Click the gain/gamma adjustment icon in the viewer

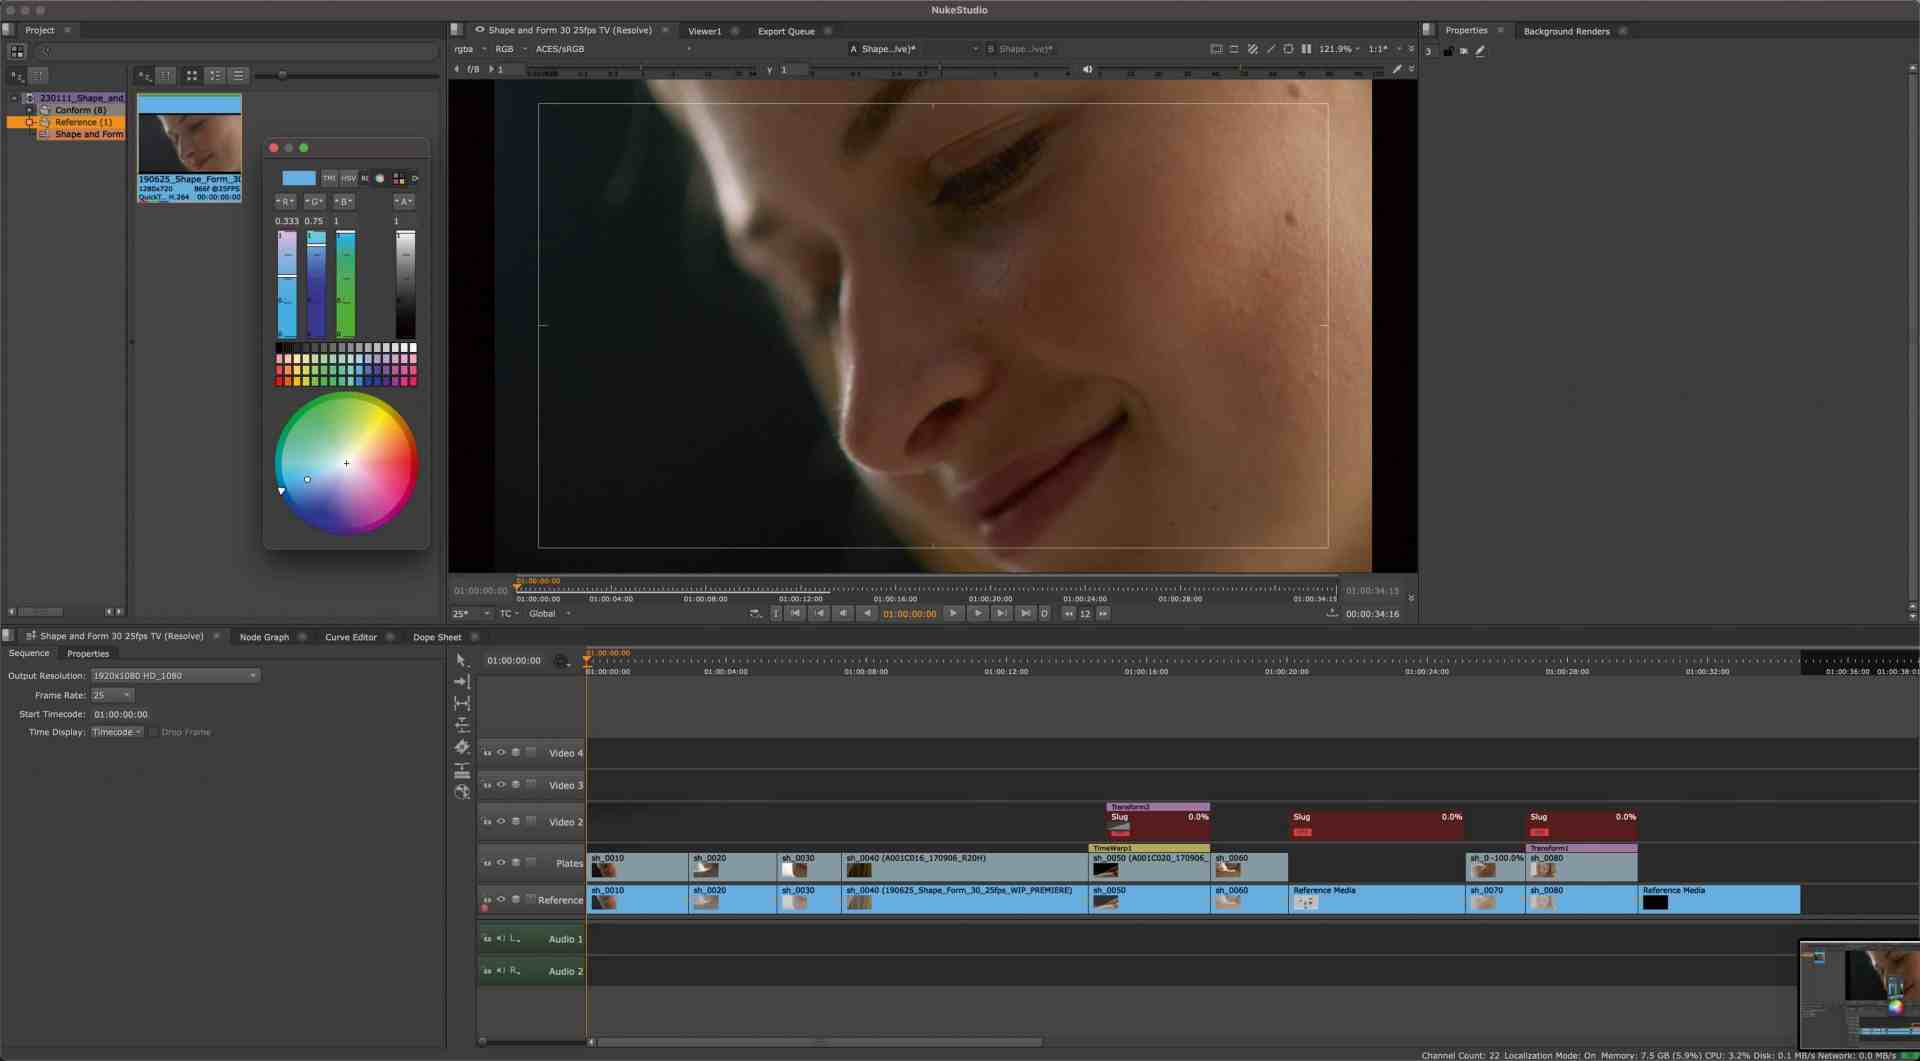point(1270,48)
